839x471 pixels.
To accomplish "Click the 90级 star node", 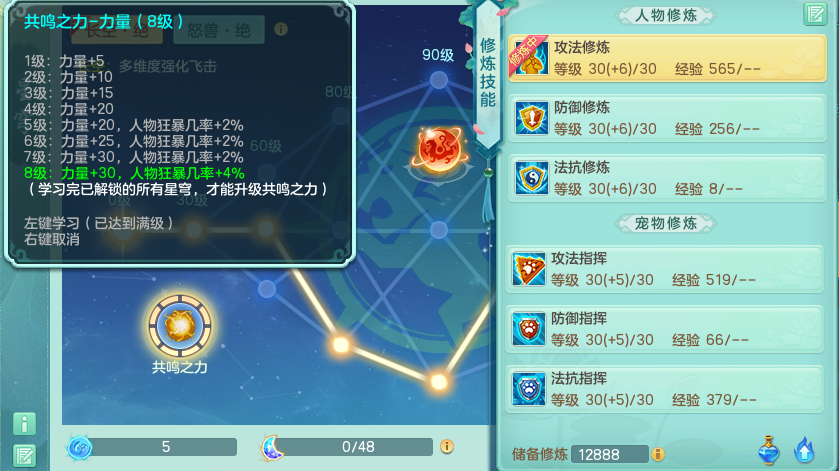I will (439, 80).
